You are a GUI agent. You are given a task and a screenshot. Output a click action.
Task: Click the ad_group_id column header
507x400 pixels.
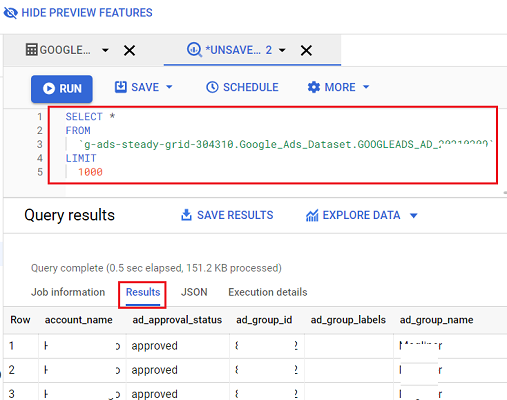point(264,320)
